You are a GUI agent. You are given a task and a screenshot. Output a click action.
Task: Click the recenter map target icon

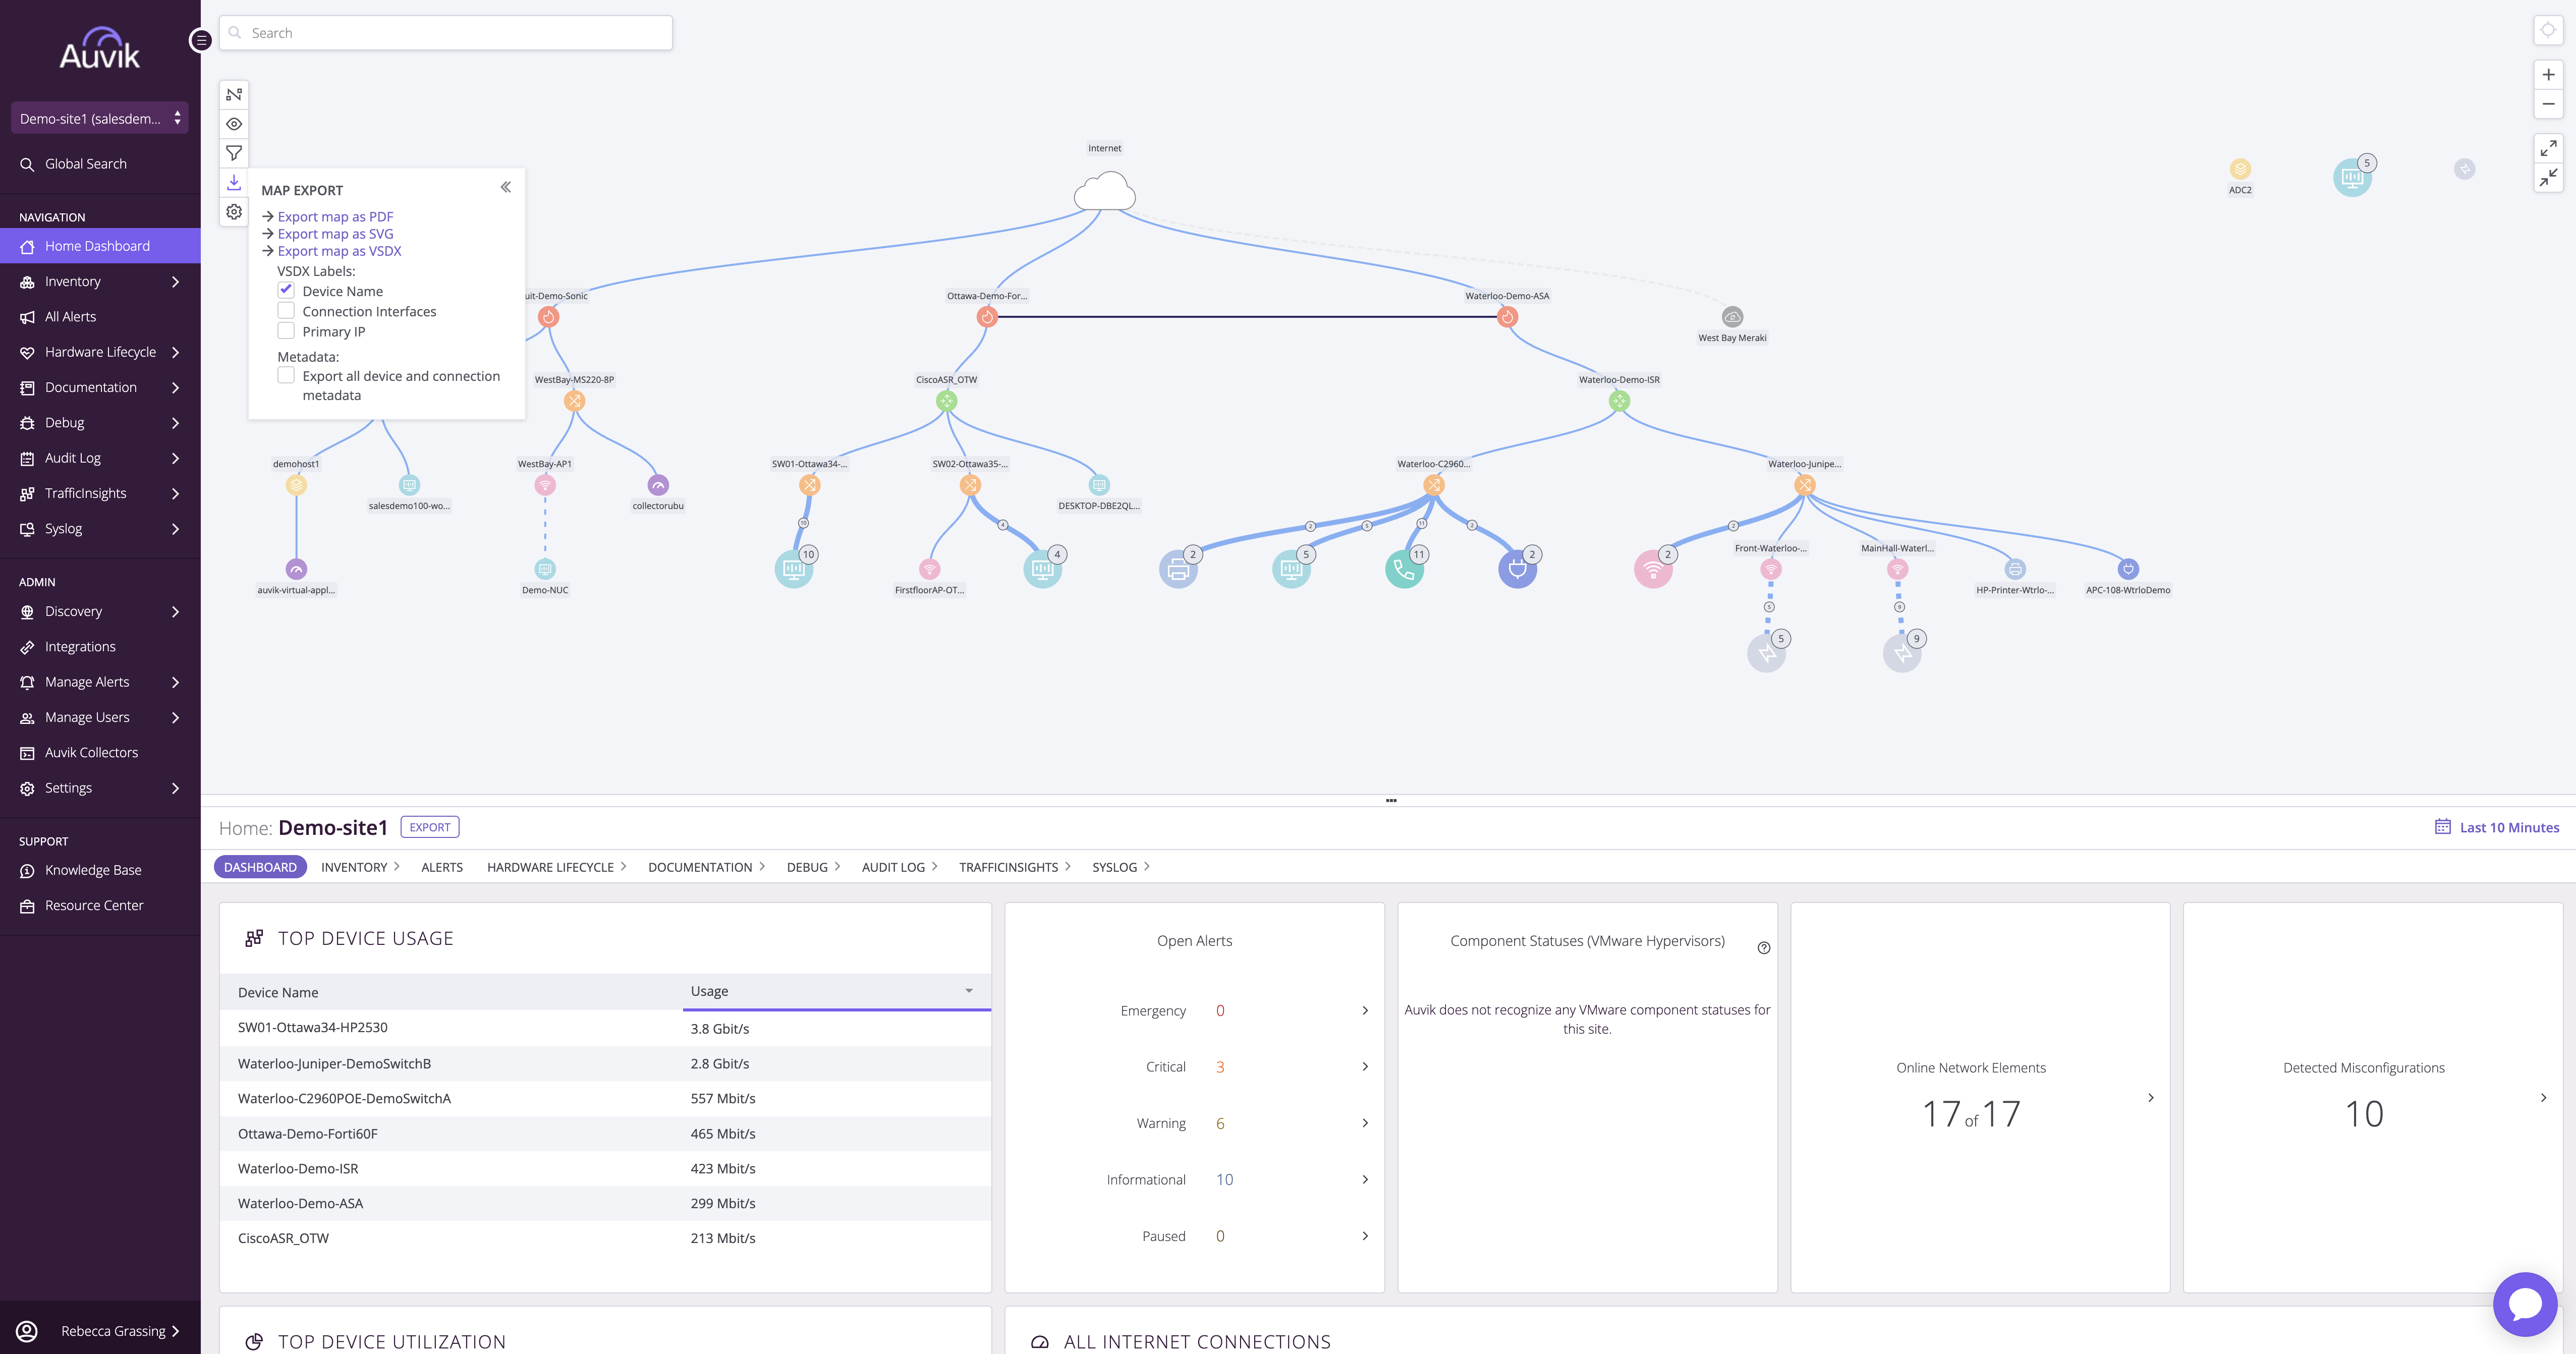2548,30
